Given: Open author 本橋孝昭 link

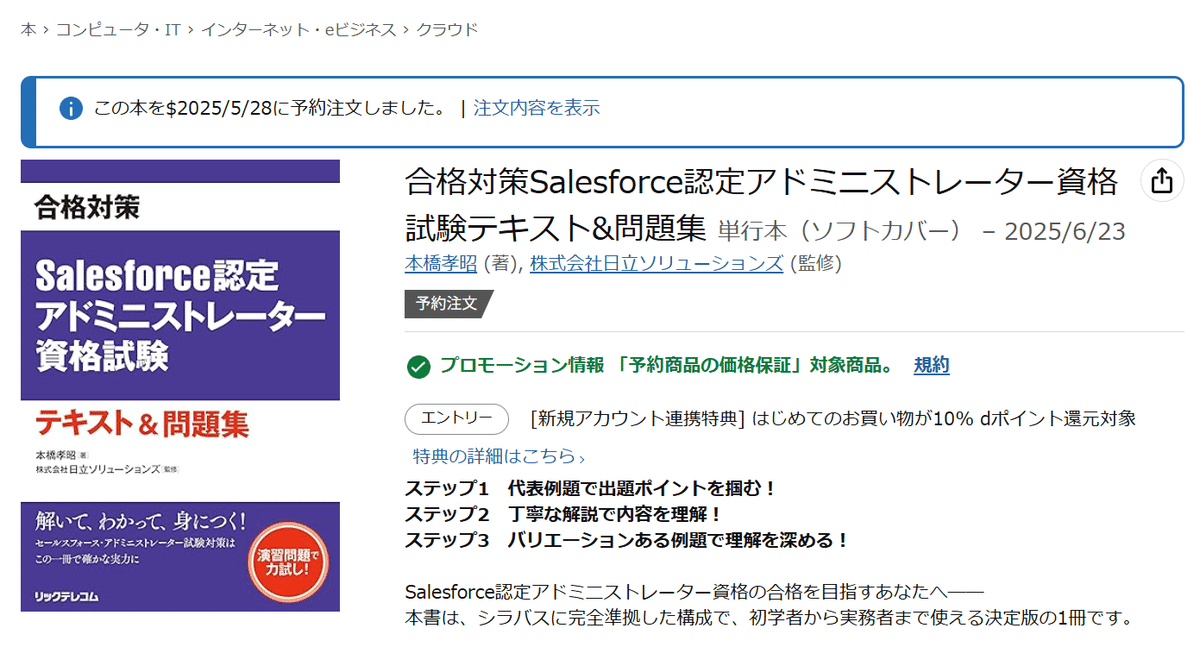Looking at the screenshot, I should point(441,263).
